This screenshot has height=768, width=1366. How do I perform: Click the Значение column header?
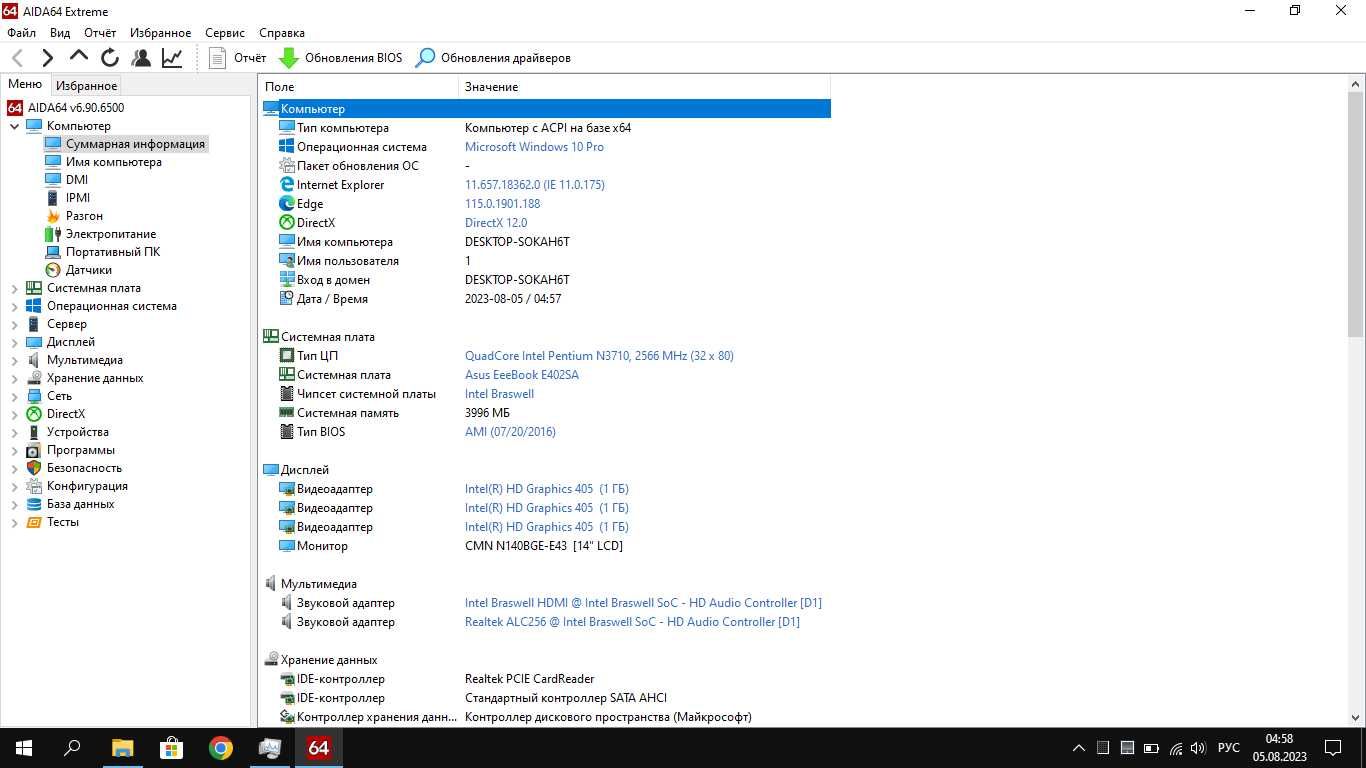pyautogui.click(x=645, y=87)
